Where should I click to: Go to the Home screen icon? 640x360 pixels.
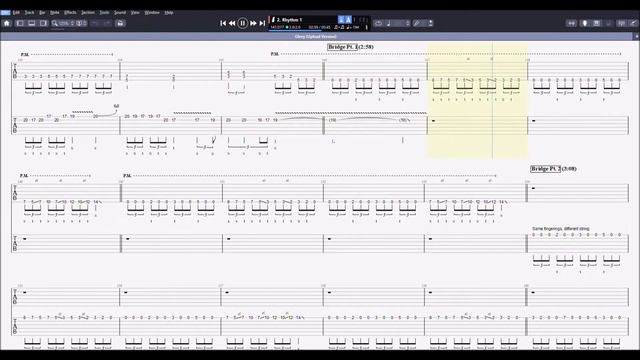[x=7, y=23]
